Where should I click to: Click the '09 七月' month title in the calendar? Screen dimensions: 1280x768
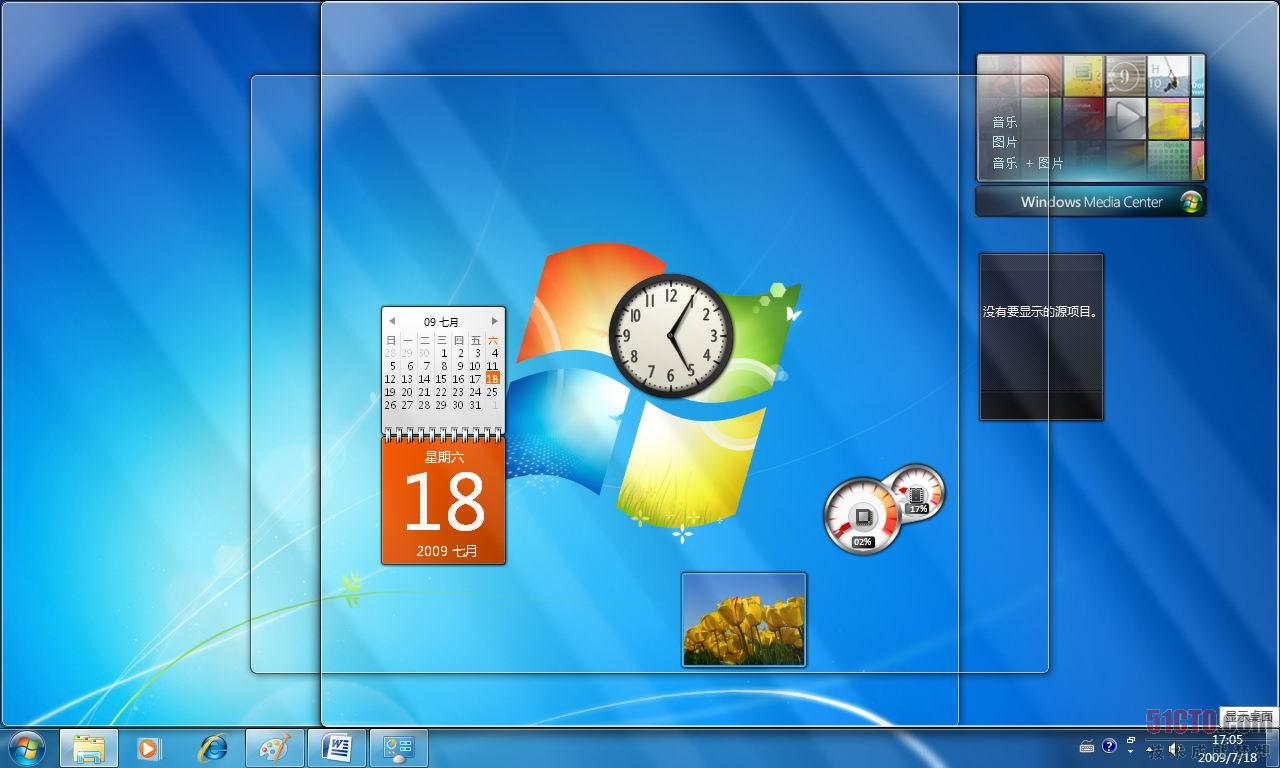[x=441, y=322]
